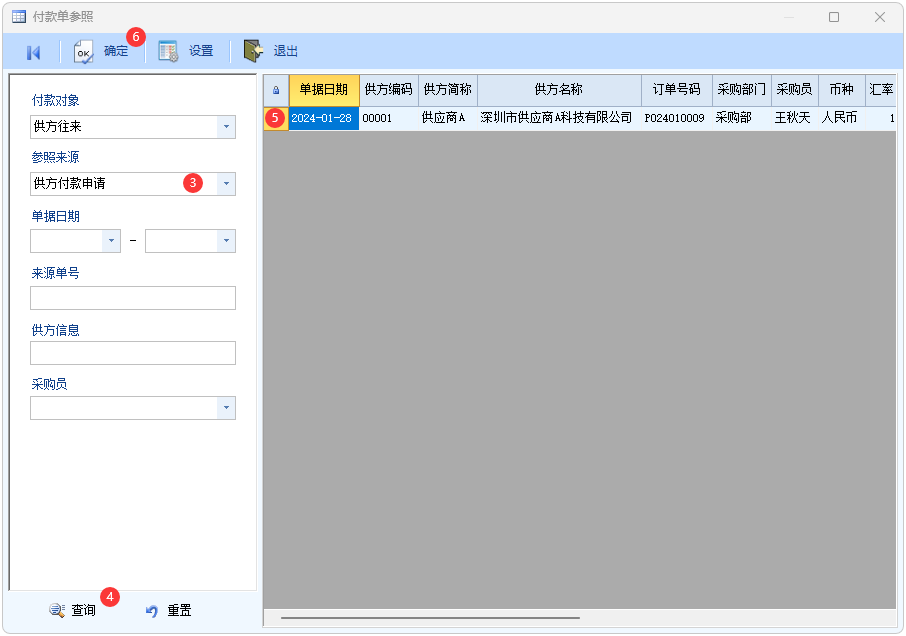
Task: Click the horizontal scrollbar below the grid
Action: coord(430,618)
